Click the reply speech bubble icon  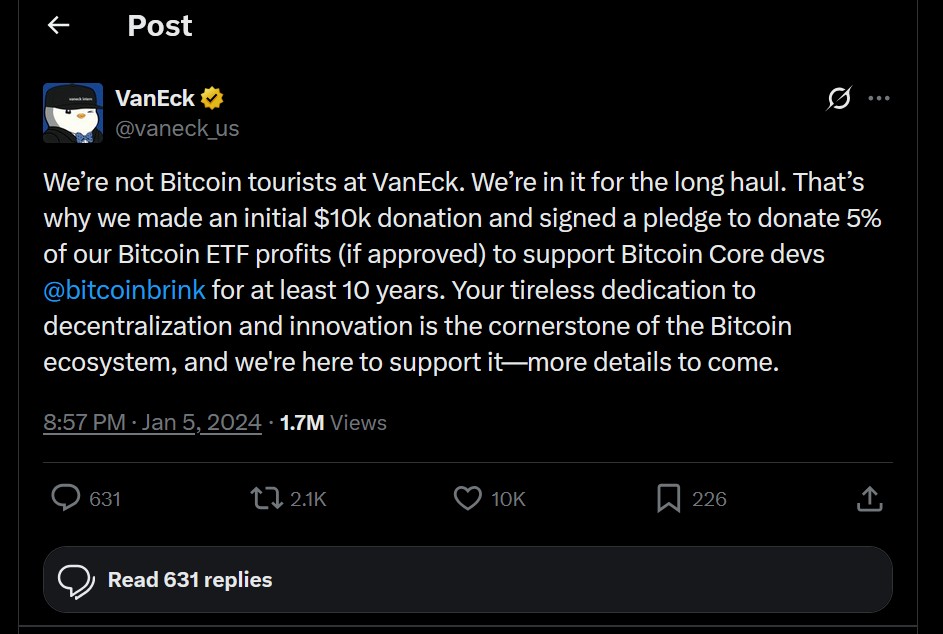coord(66,498)
